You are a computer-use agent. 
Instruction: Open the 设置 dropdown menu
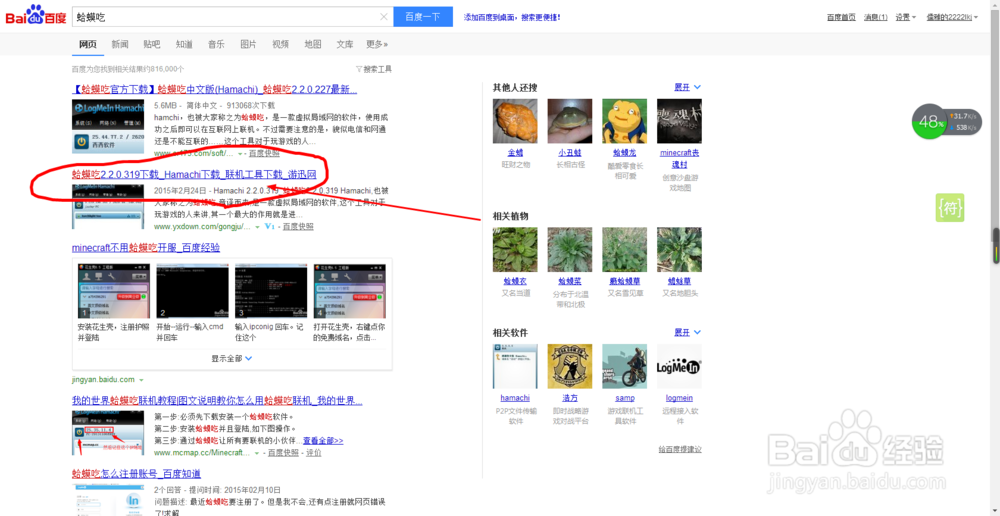[905, 17]
